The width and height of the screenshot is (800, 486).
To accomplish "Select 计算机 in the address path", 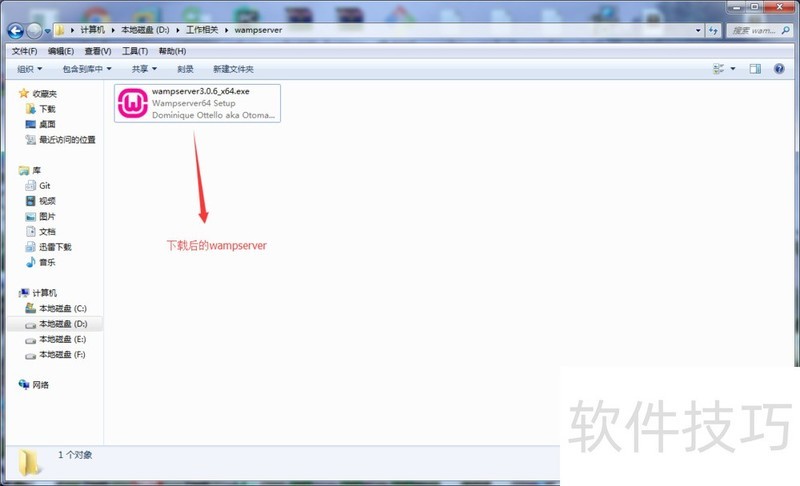I will pos(92,30).
